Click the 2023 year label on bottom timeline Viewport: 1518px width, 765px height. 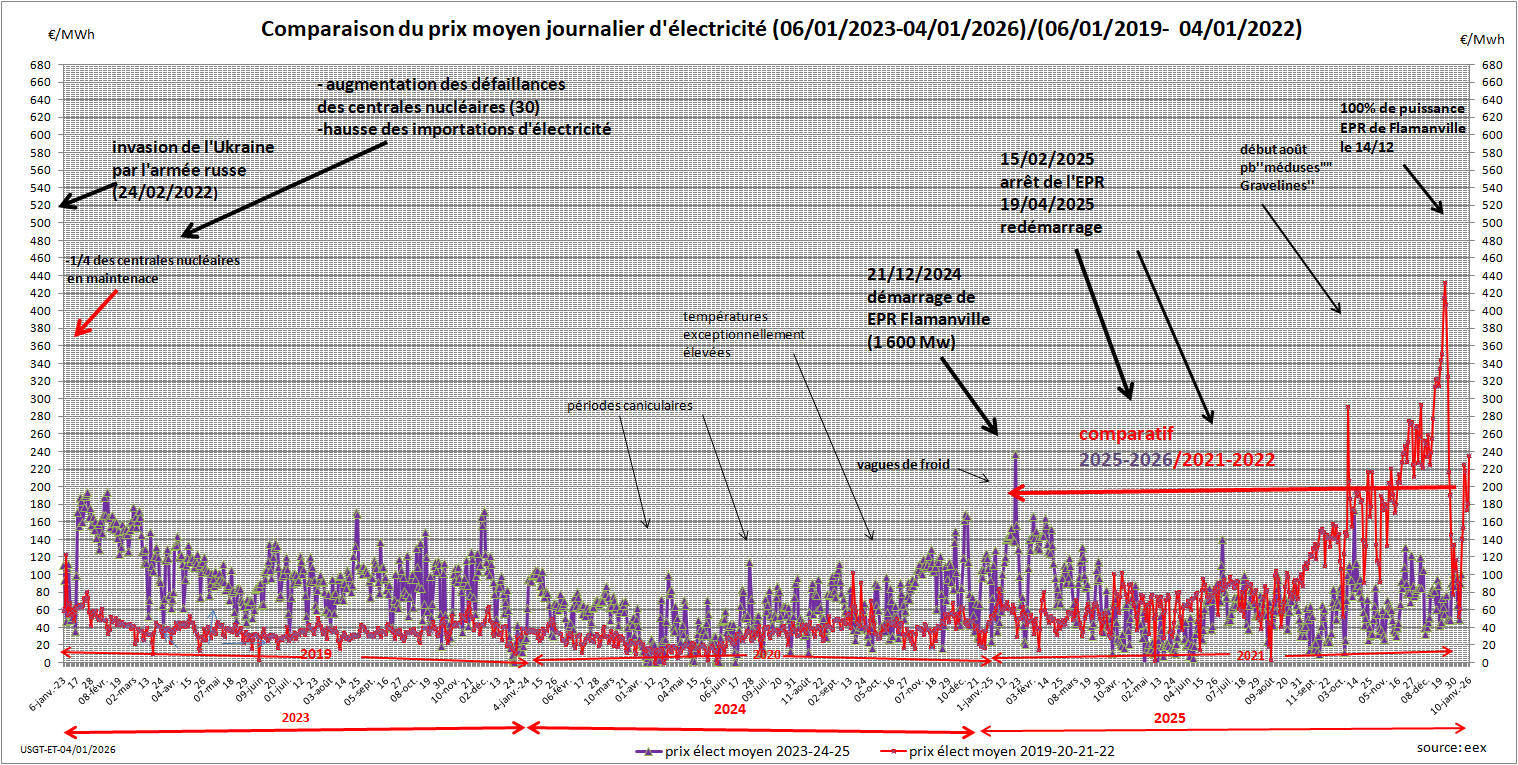click(x=294, y=718)
